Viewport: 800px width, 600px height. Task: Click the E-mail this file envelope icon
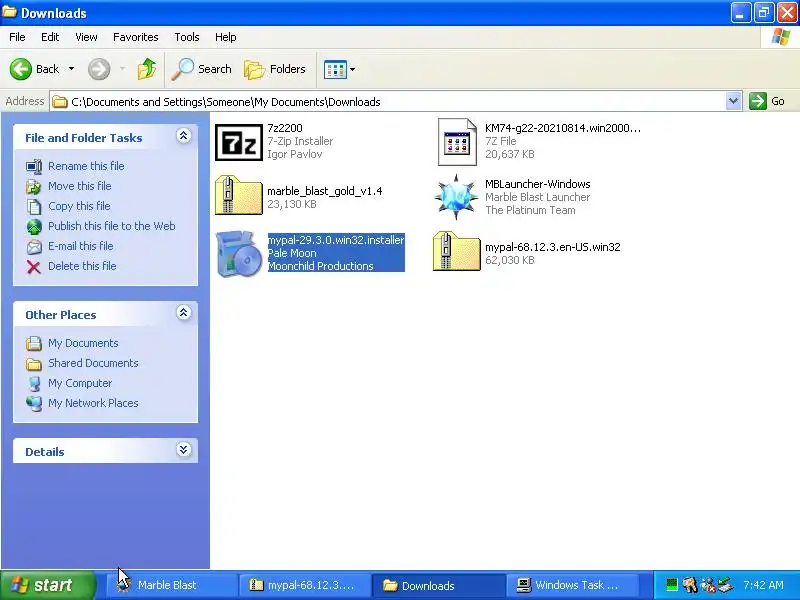[34, 246]
